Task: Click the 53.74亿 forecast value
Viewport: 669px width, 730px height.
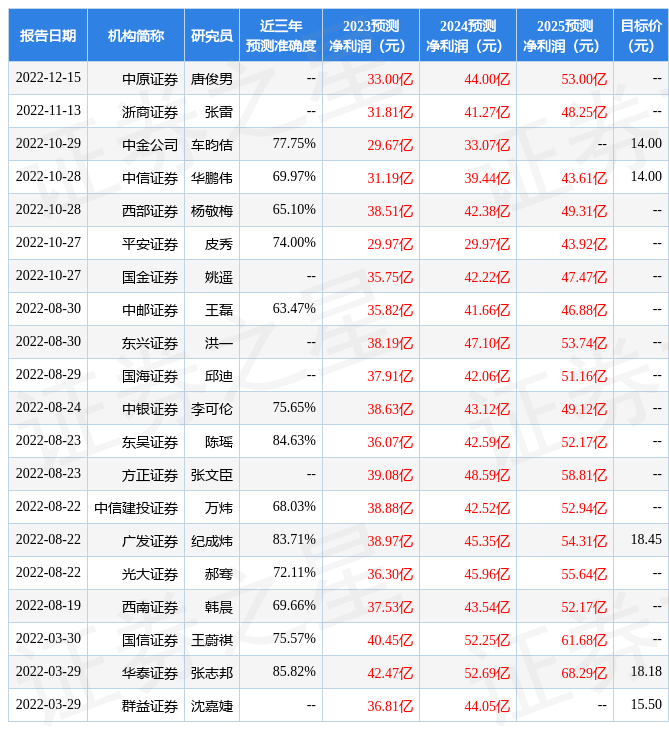Action: [x=584, y=344]
